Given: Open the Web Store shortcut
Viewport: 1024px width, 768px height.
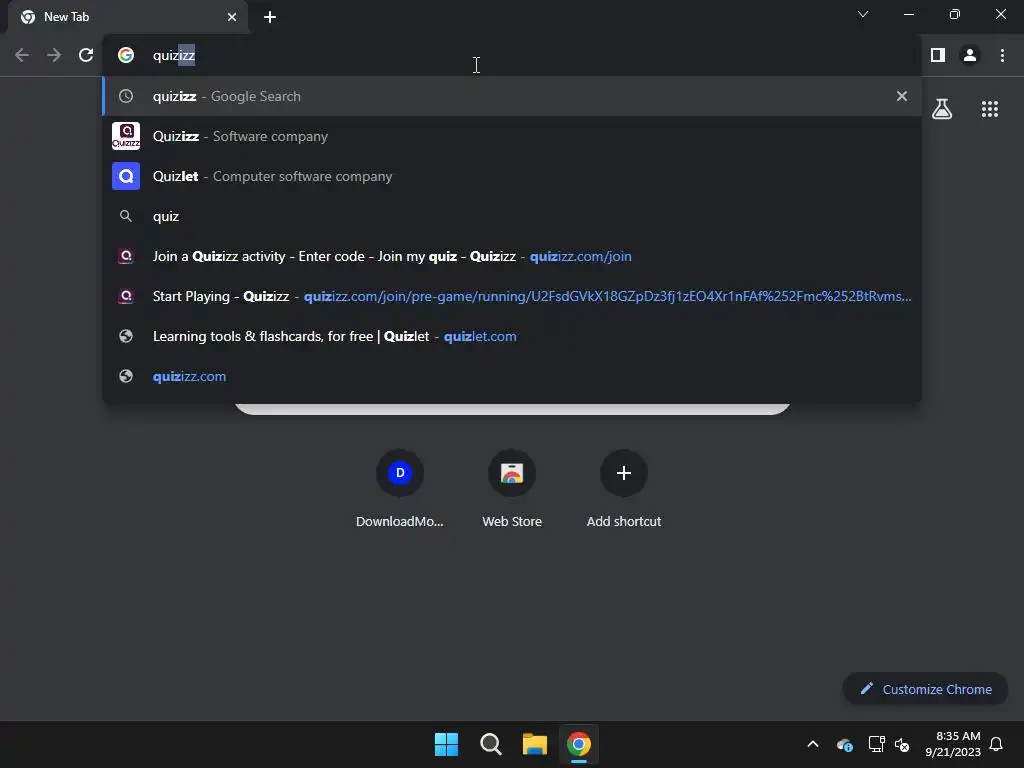Looking at the screenshot, I should coord(512,488).
